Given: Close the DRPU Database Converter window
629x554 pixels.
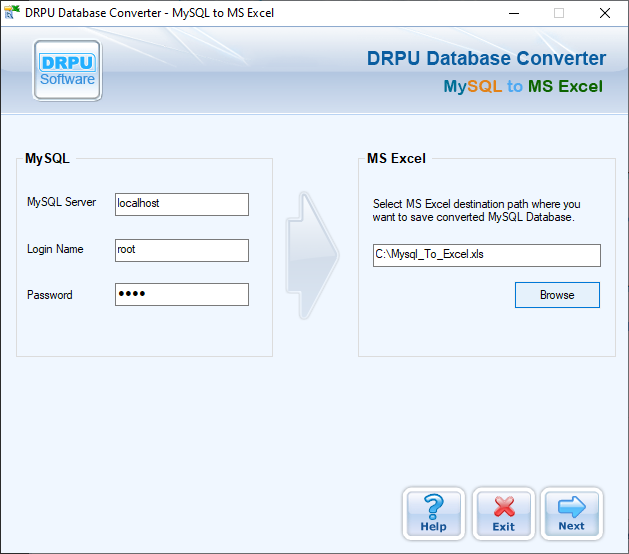Looking at the screenshot, I should click(605, 13).
